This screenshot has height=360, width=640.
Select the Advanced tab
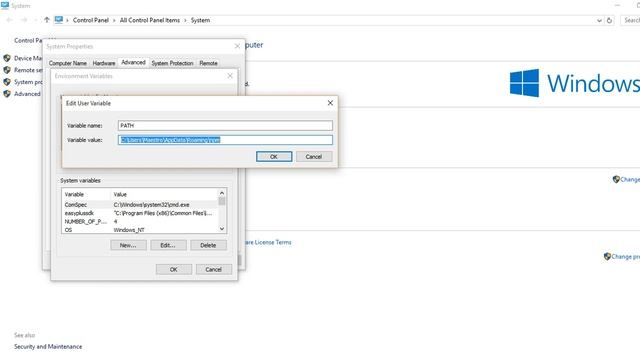tap(133, 62)
